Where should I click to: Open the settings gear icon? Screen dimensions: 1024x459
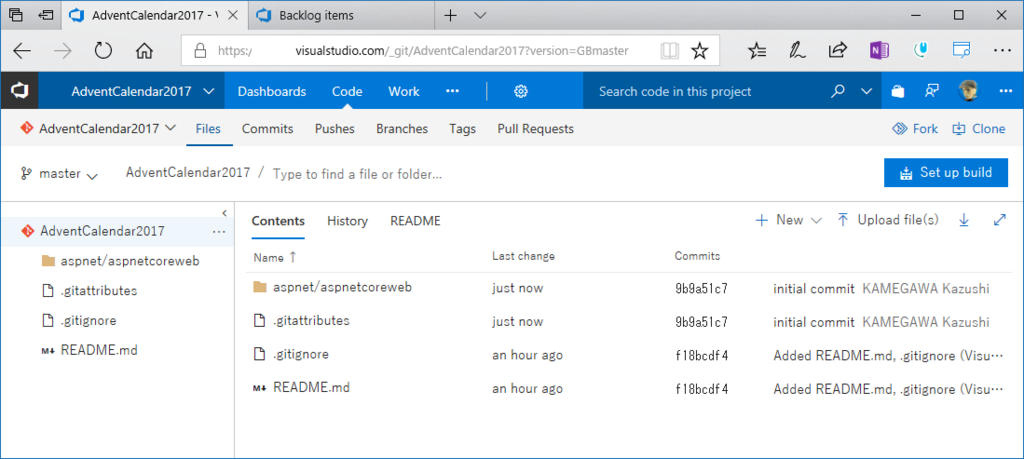(520, 91)
